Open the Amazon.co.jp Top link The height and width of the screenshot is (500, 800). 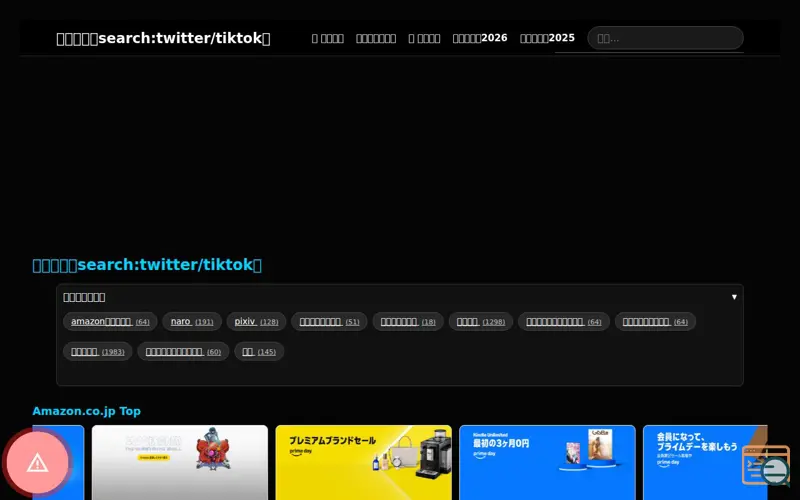86,411
